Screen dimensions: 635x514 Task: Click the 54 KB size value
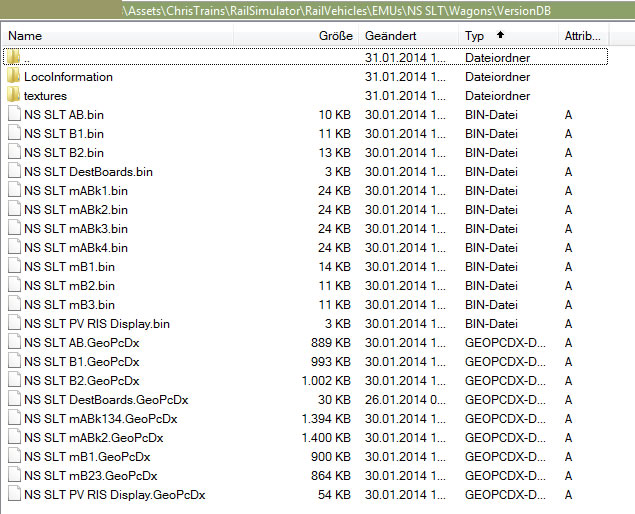(334, 495)
